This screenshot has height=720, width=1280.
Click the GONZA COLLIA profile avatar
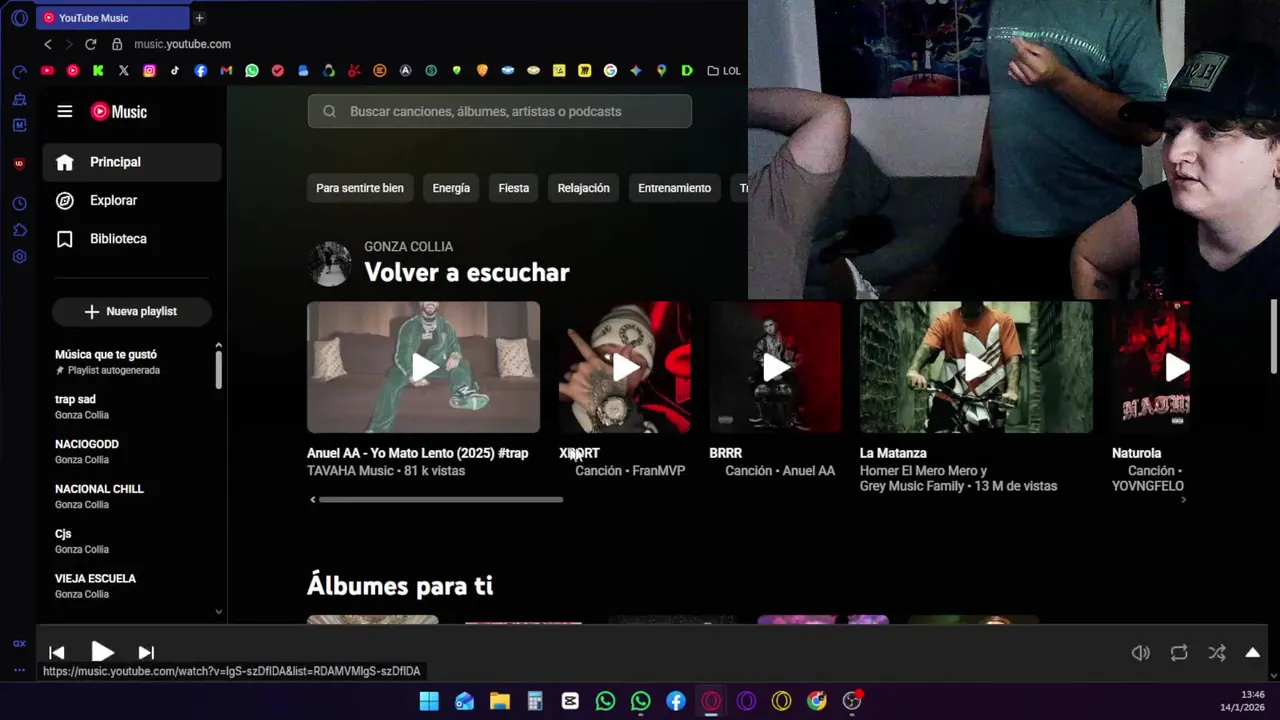coord(329,264)
